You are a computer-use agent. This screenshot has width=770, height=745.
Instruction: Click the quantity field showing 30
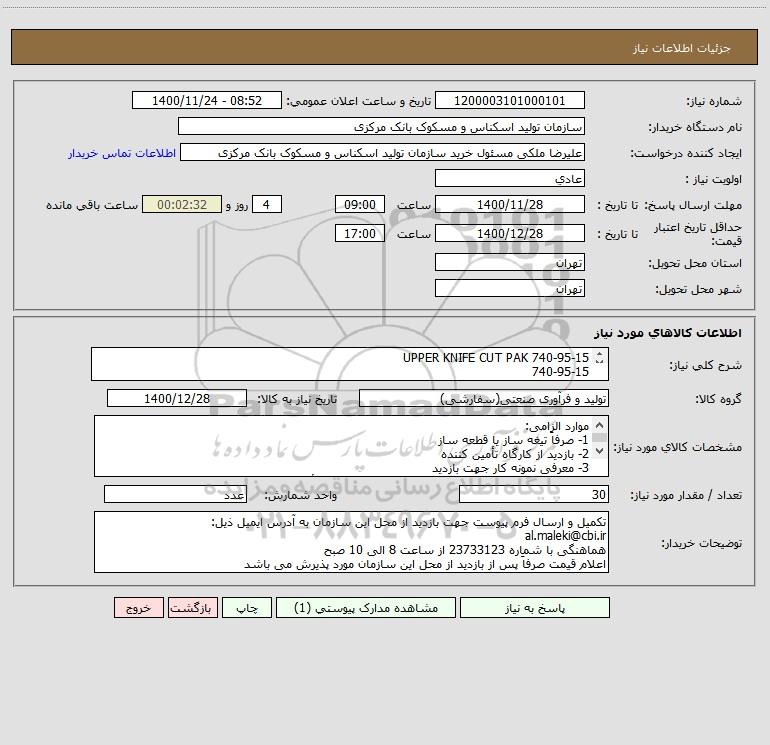point(534,494)
